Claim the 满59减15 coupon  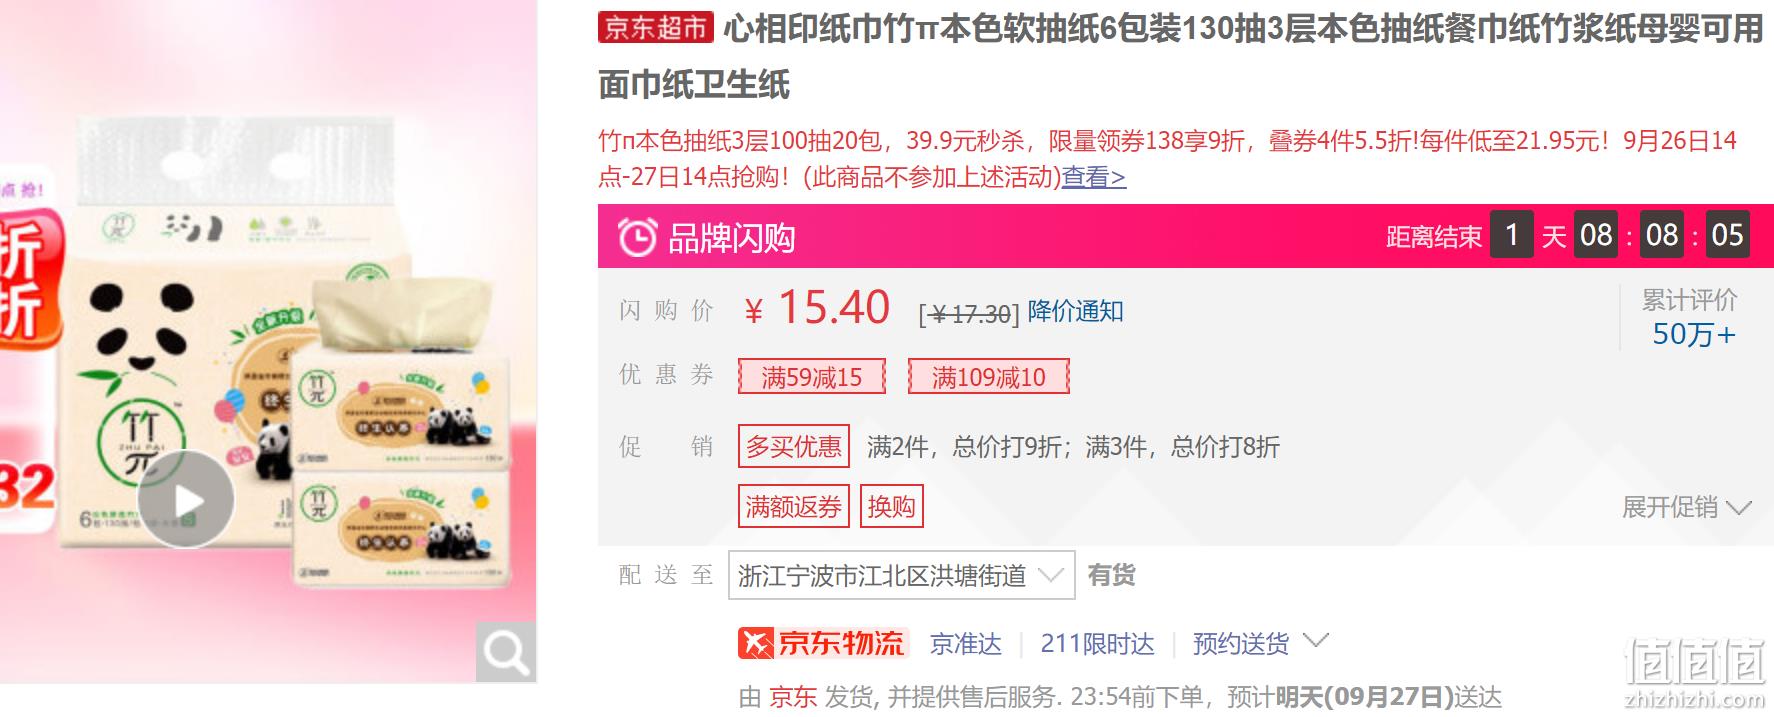[812, 377]
